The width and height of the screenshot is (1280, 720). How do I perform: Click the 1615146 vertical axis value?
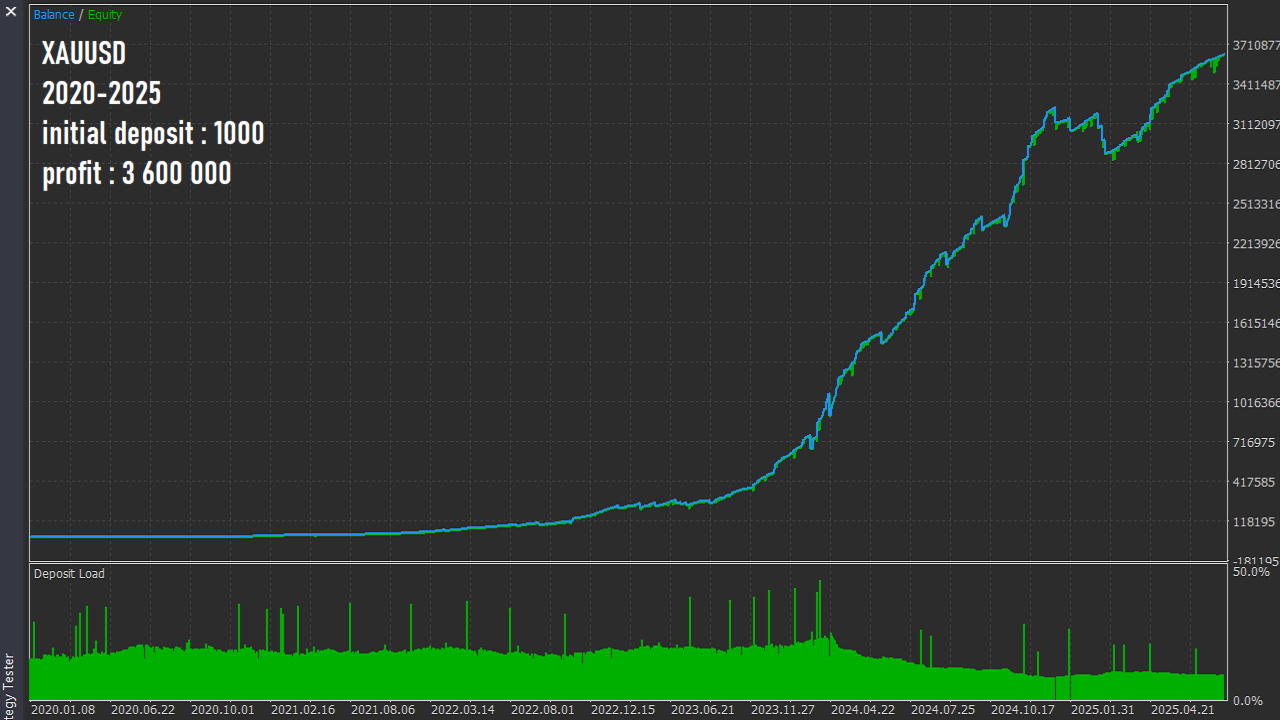1256,324
